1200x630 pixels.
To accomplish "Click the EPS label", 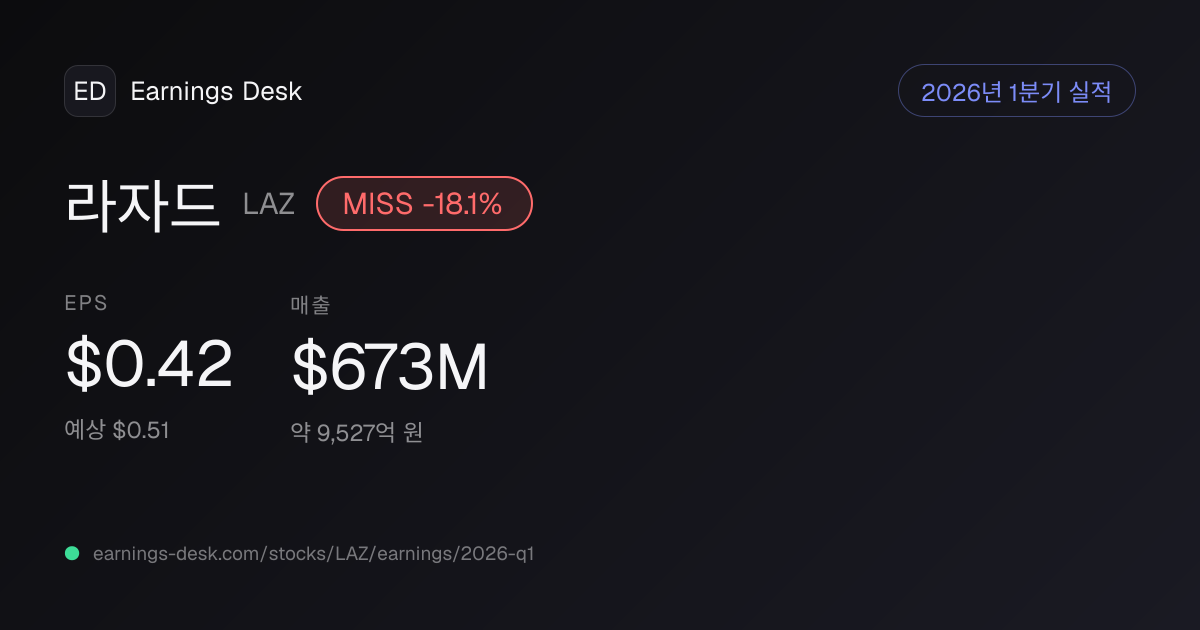I will click(86, 303).
